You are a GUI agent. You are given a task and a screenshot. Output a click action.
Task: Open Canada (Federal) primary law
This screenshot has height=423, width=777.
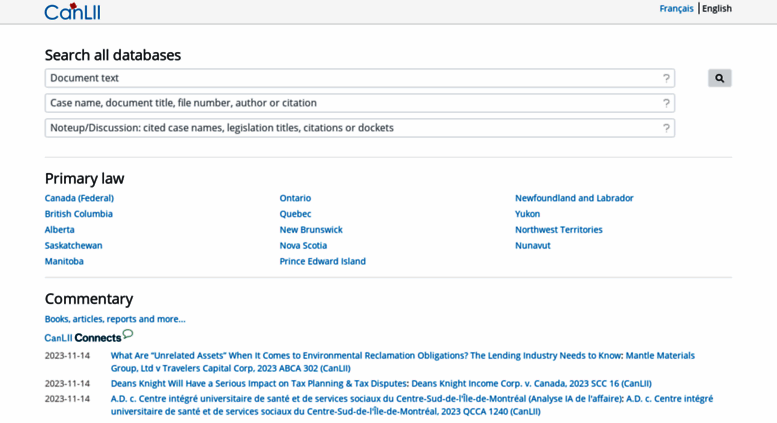[x=79, y=198]
